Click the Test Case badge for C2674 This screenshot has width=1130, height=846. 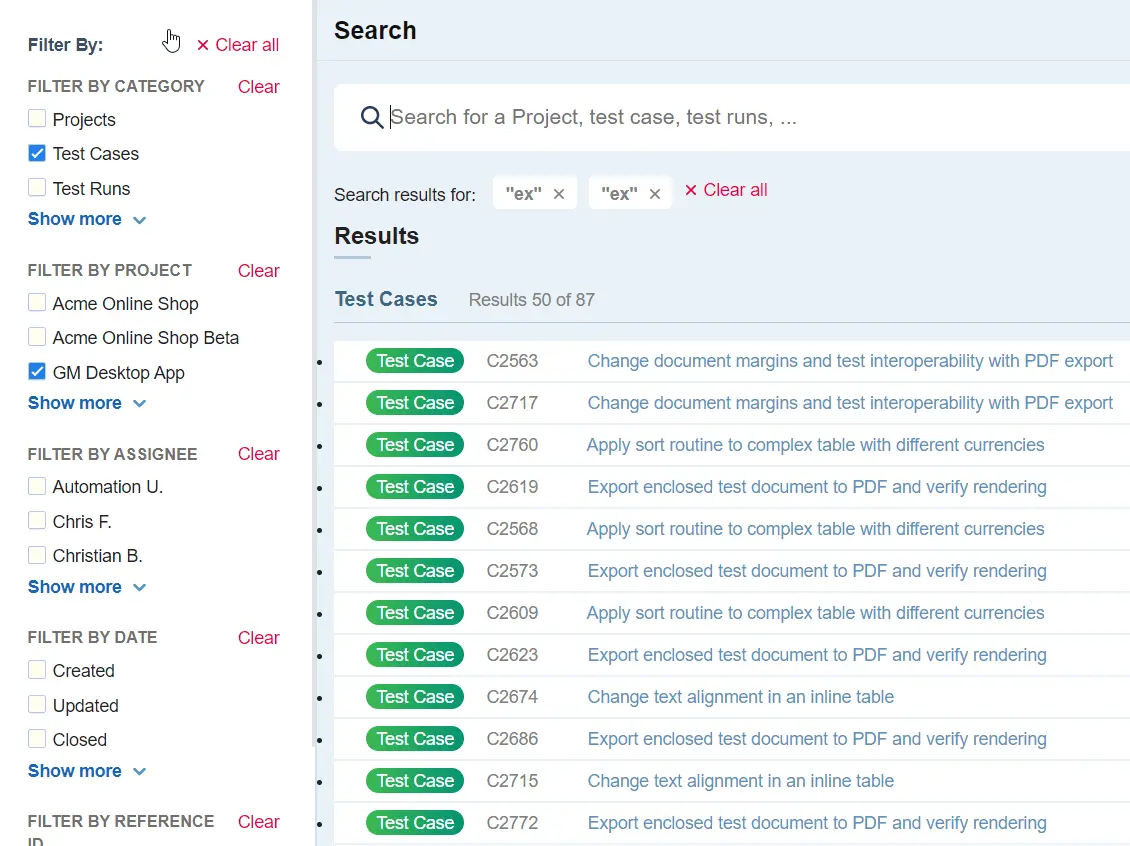pos(415,697)
